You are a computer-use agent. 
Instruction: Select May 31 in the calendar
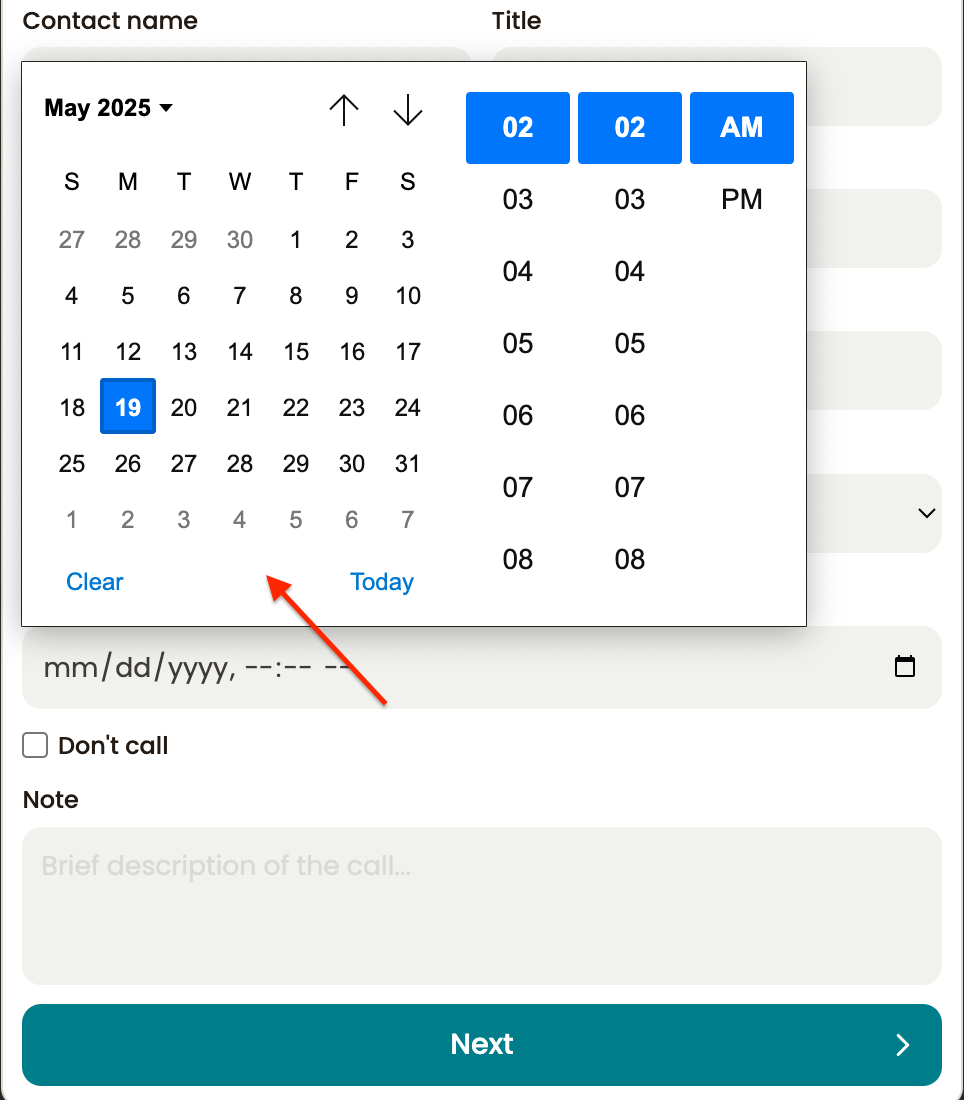(x=408, y=464)
